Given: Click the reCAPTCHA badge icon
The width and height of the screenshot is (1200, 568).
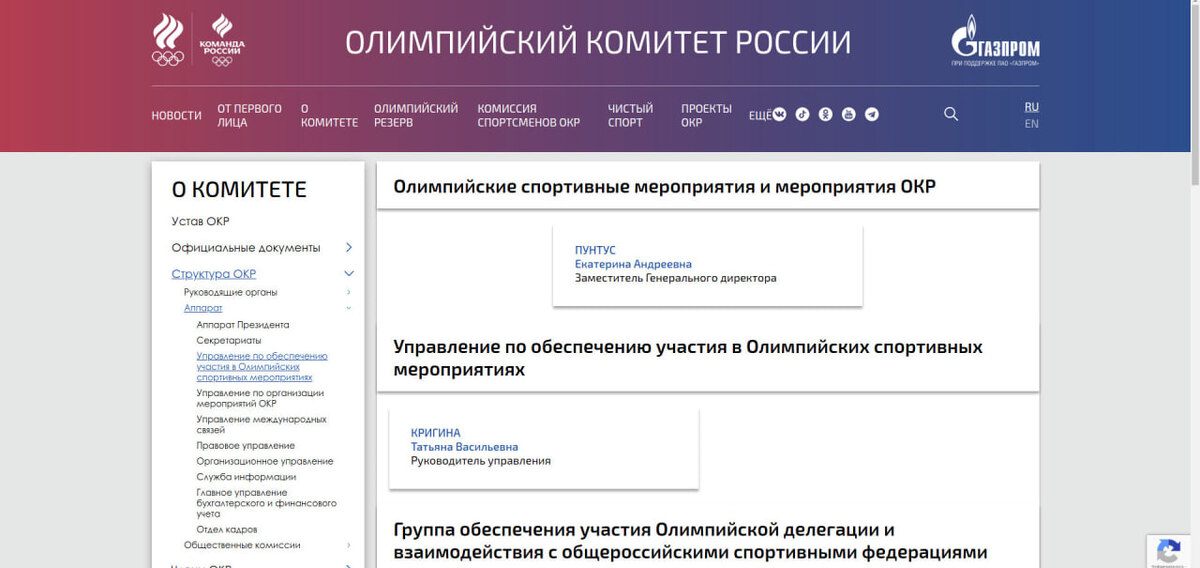Looking at the screenshot, I should 1167,552.
